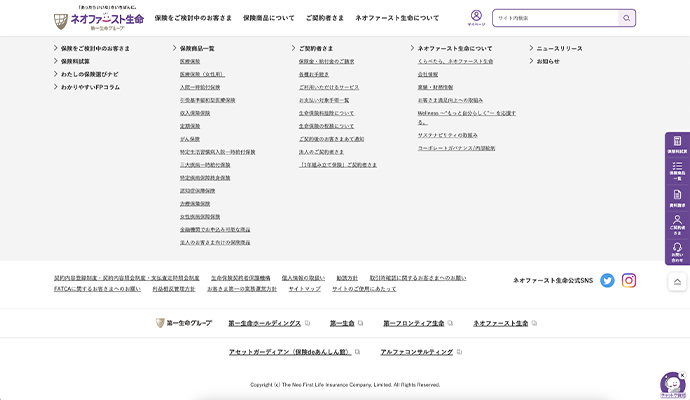Click the 保険商品一覧 list icon in side panel

tap(677, 172)
